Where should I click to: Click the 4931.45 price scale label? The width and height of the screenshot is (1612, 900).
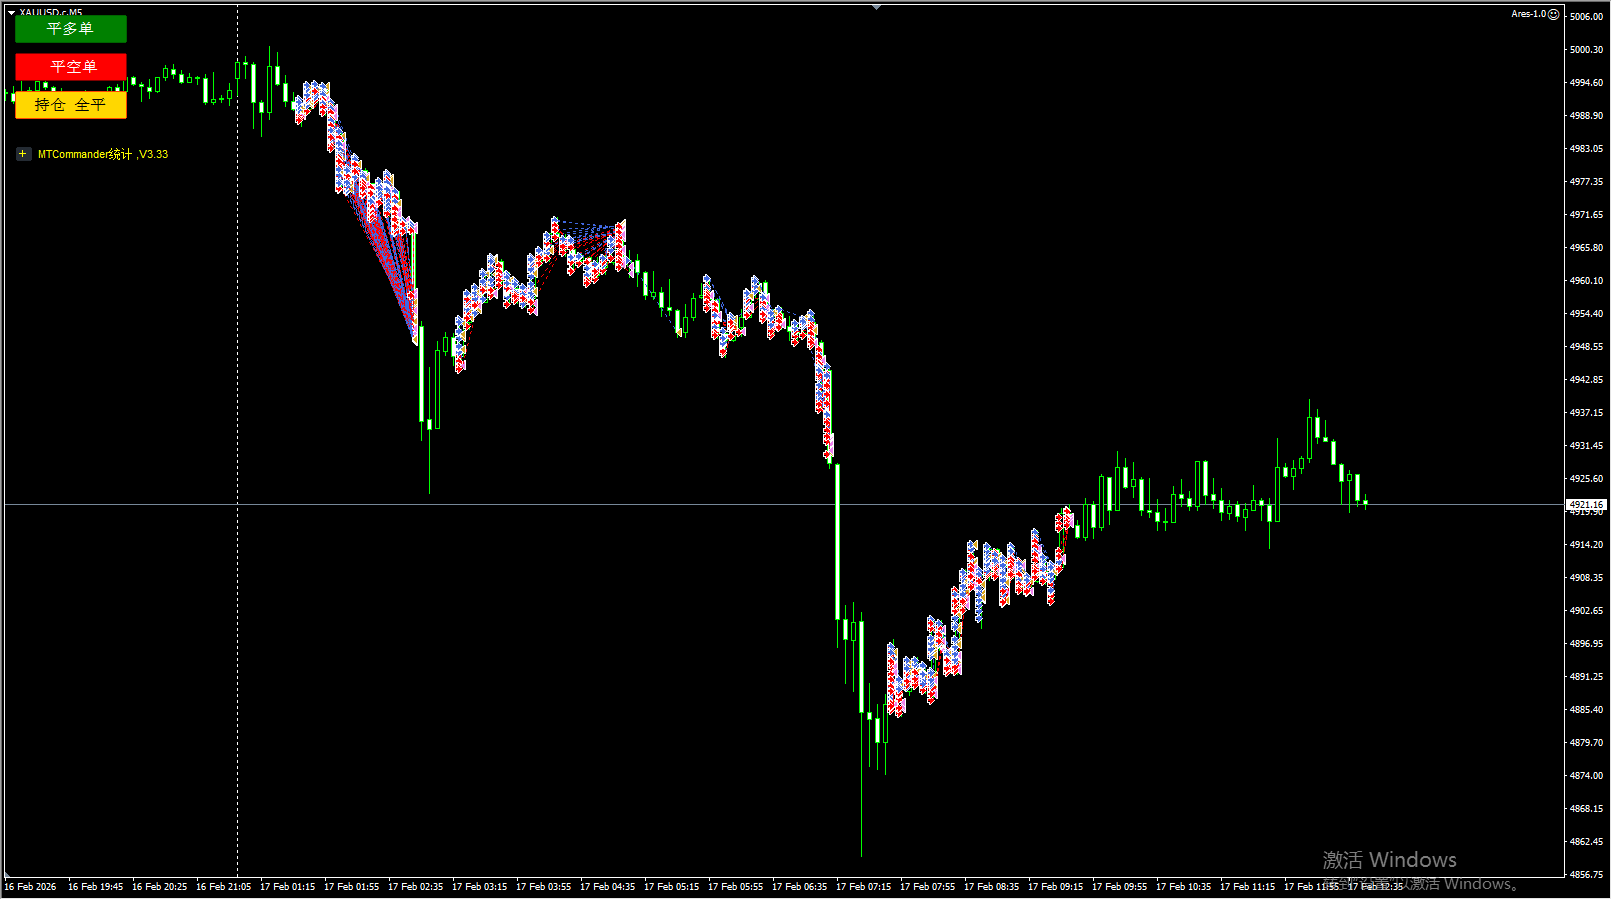(1586, 446)
